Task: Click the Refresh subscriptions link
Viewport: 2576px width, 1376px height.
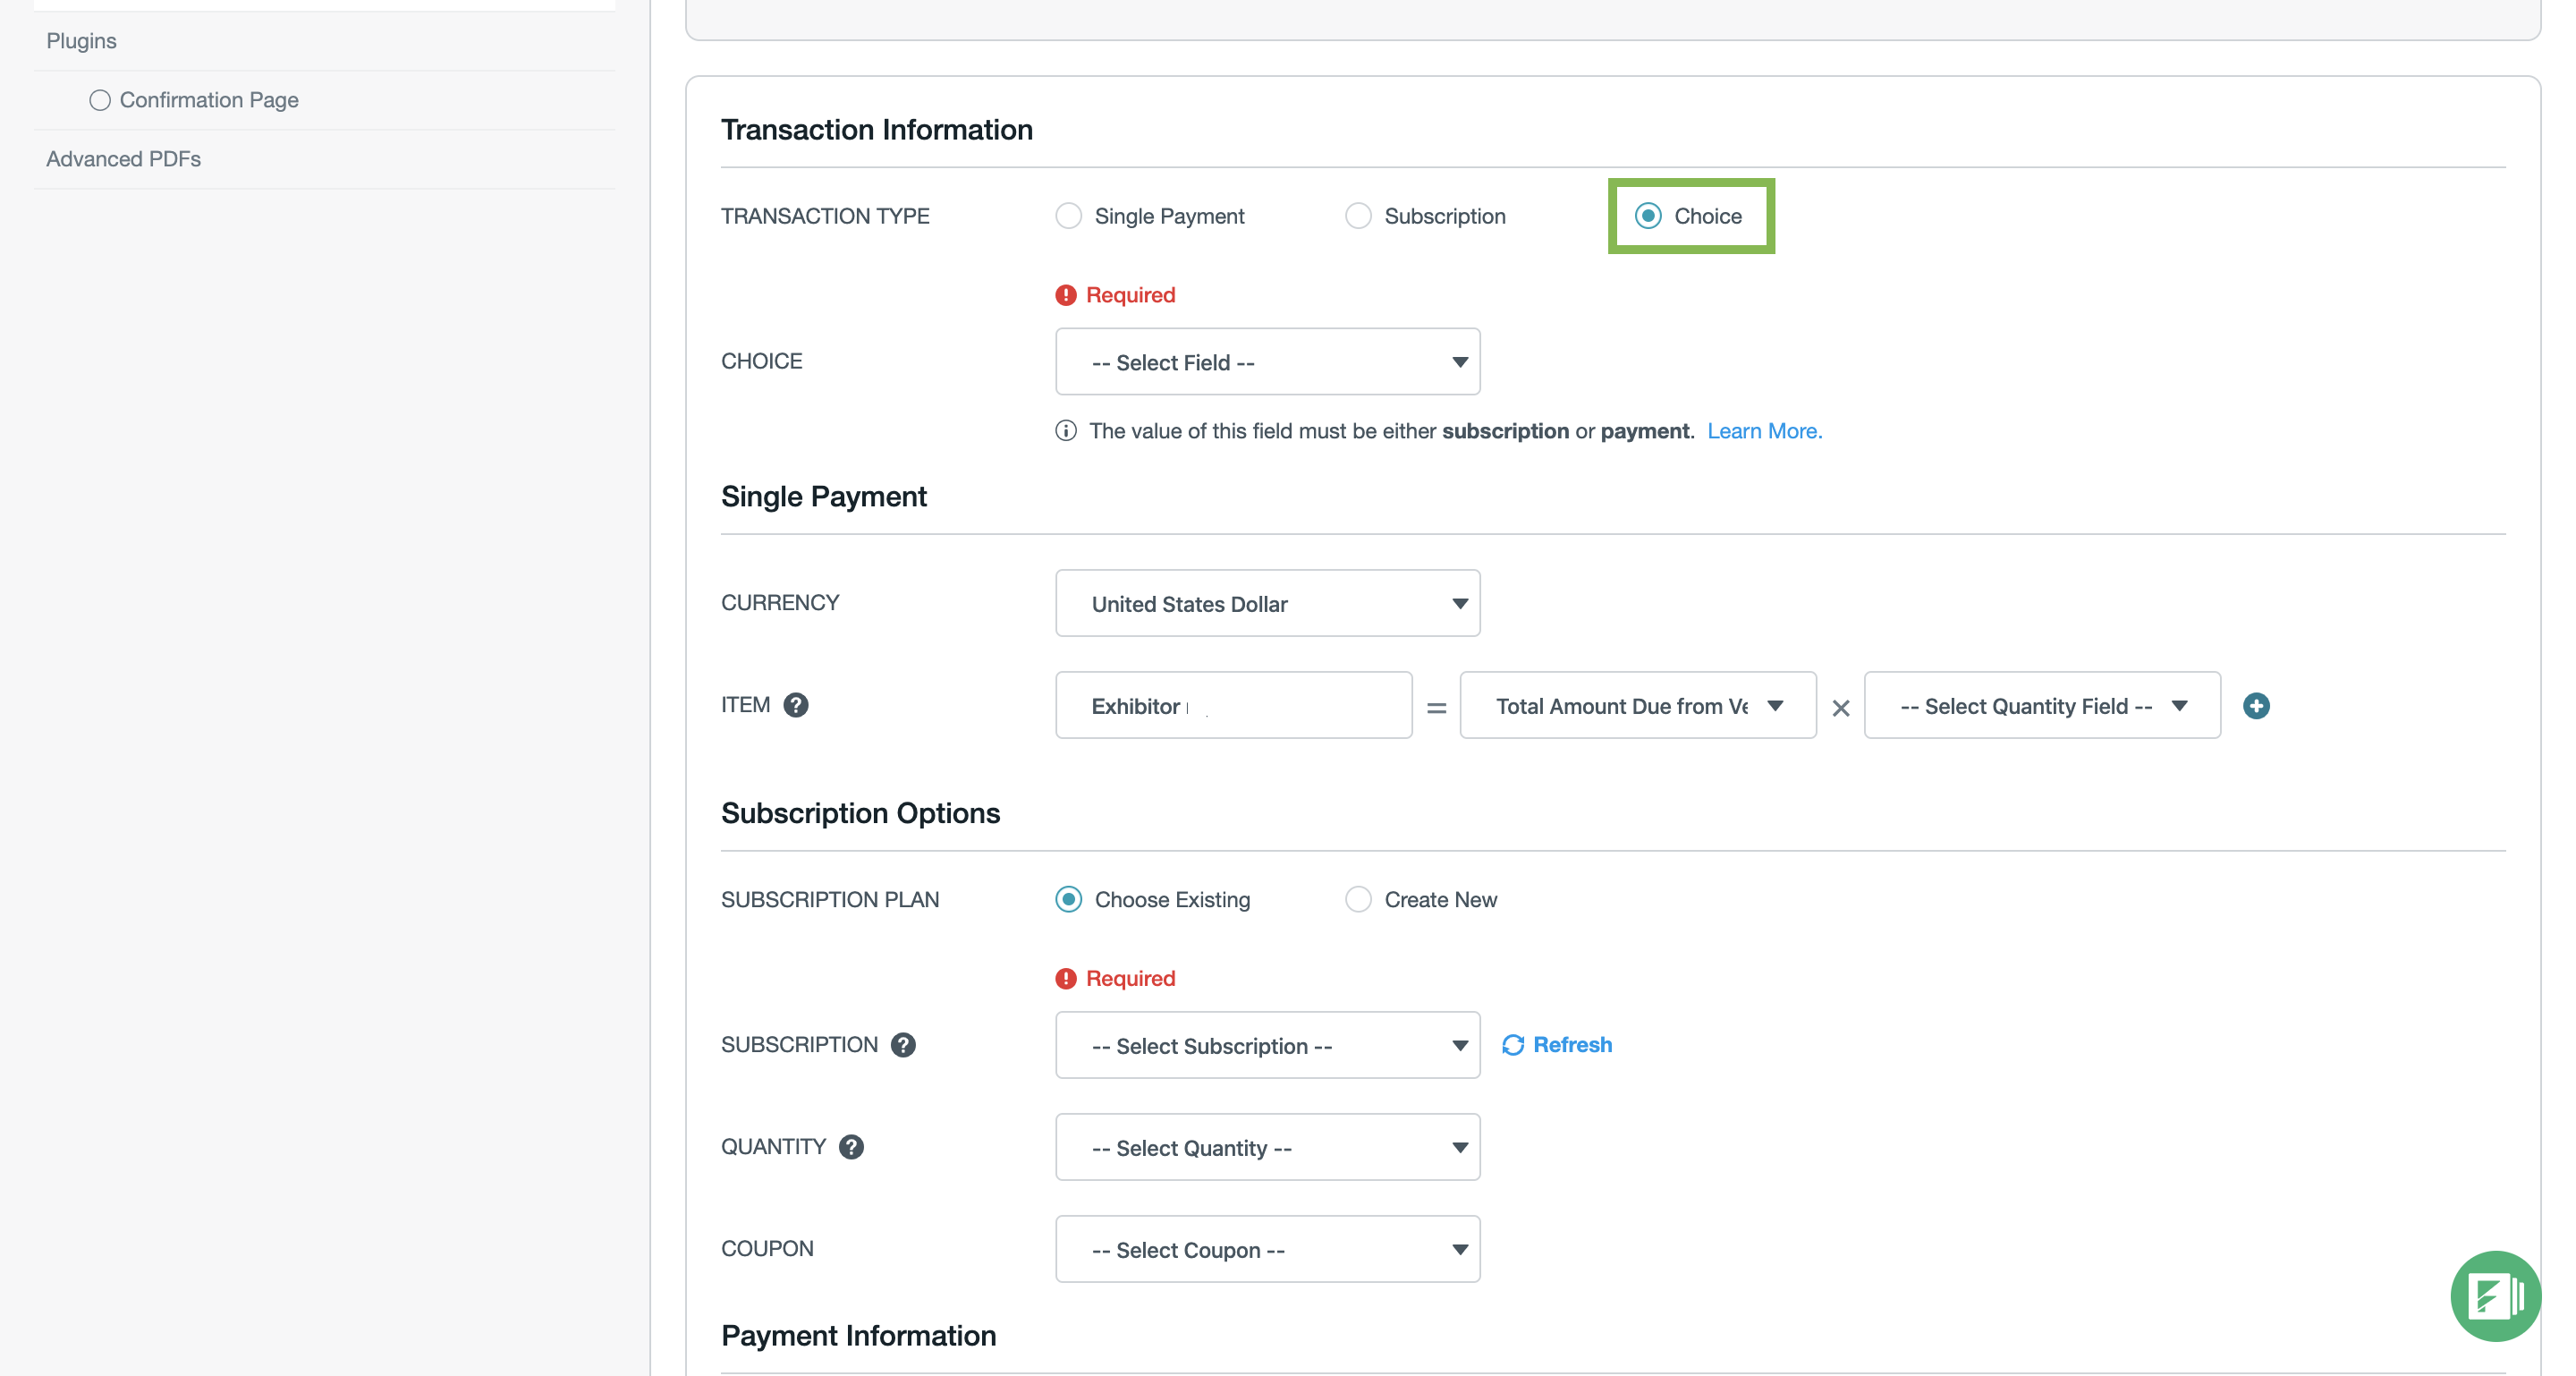Action: point(1572,1045)
